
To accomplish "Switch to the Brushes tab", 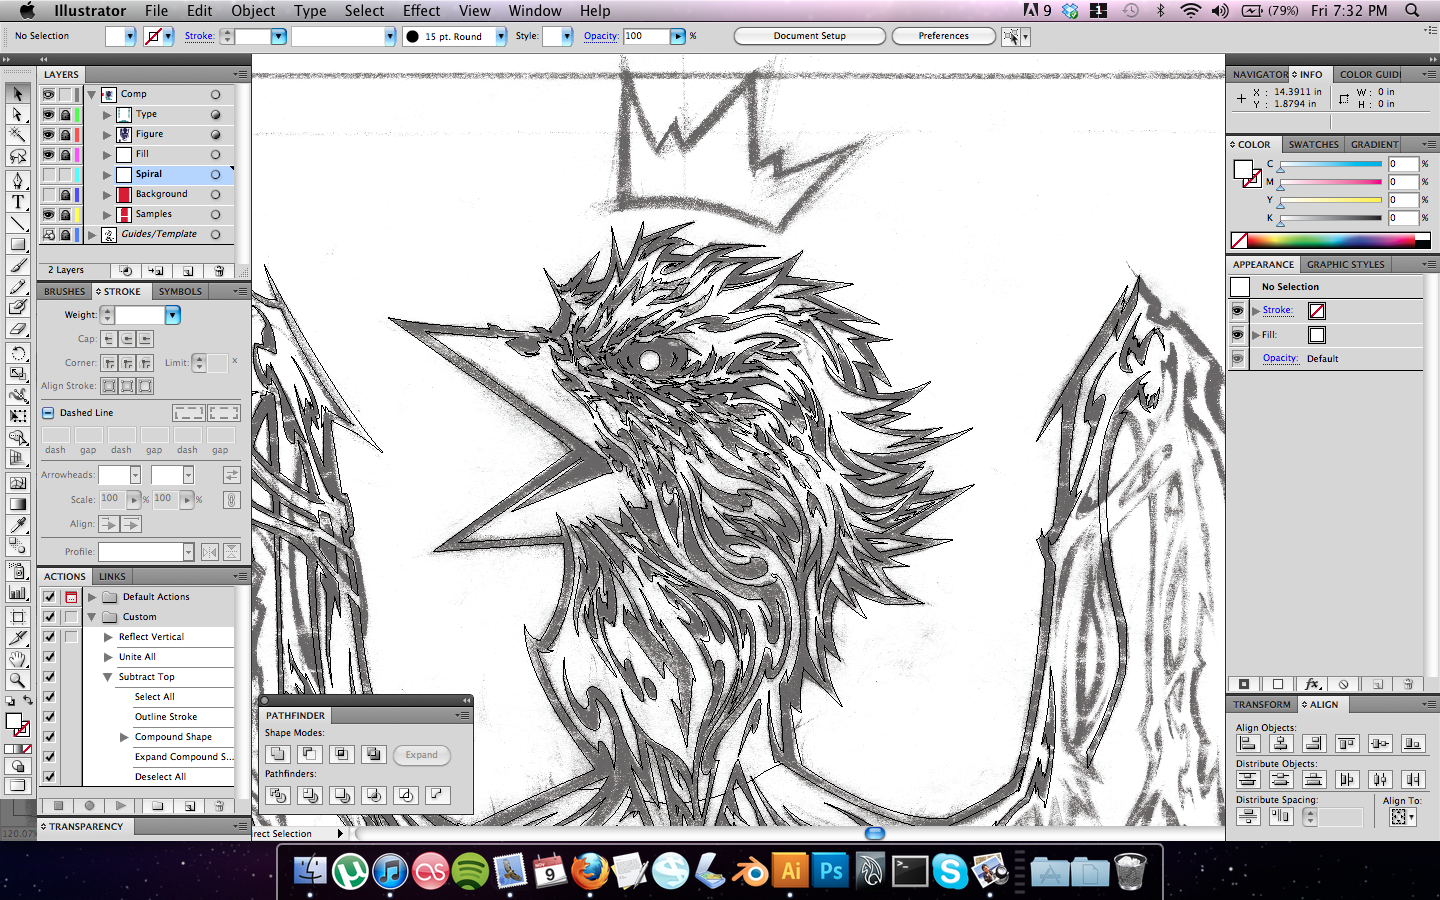I will pos(65,292).
